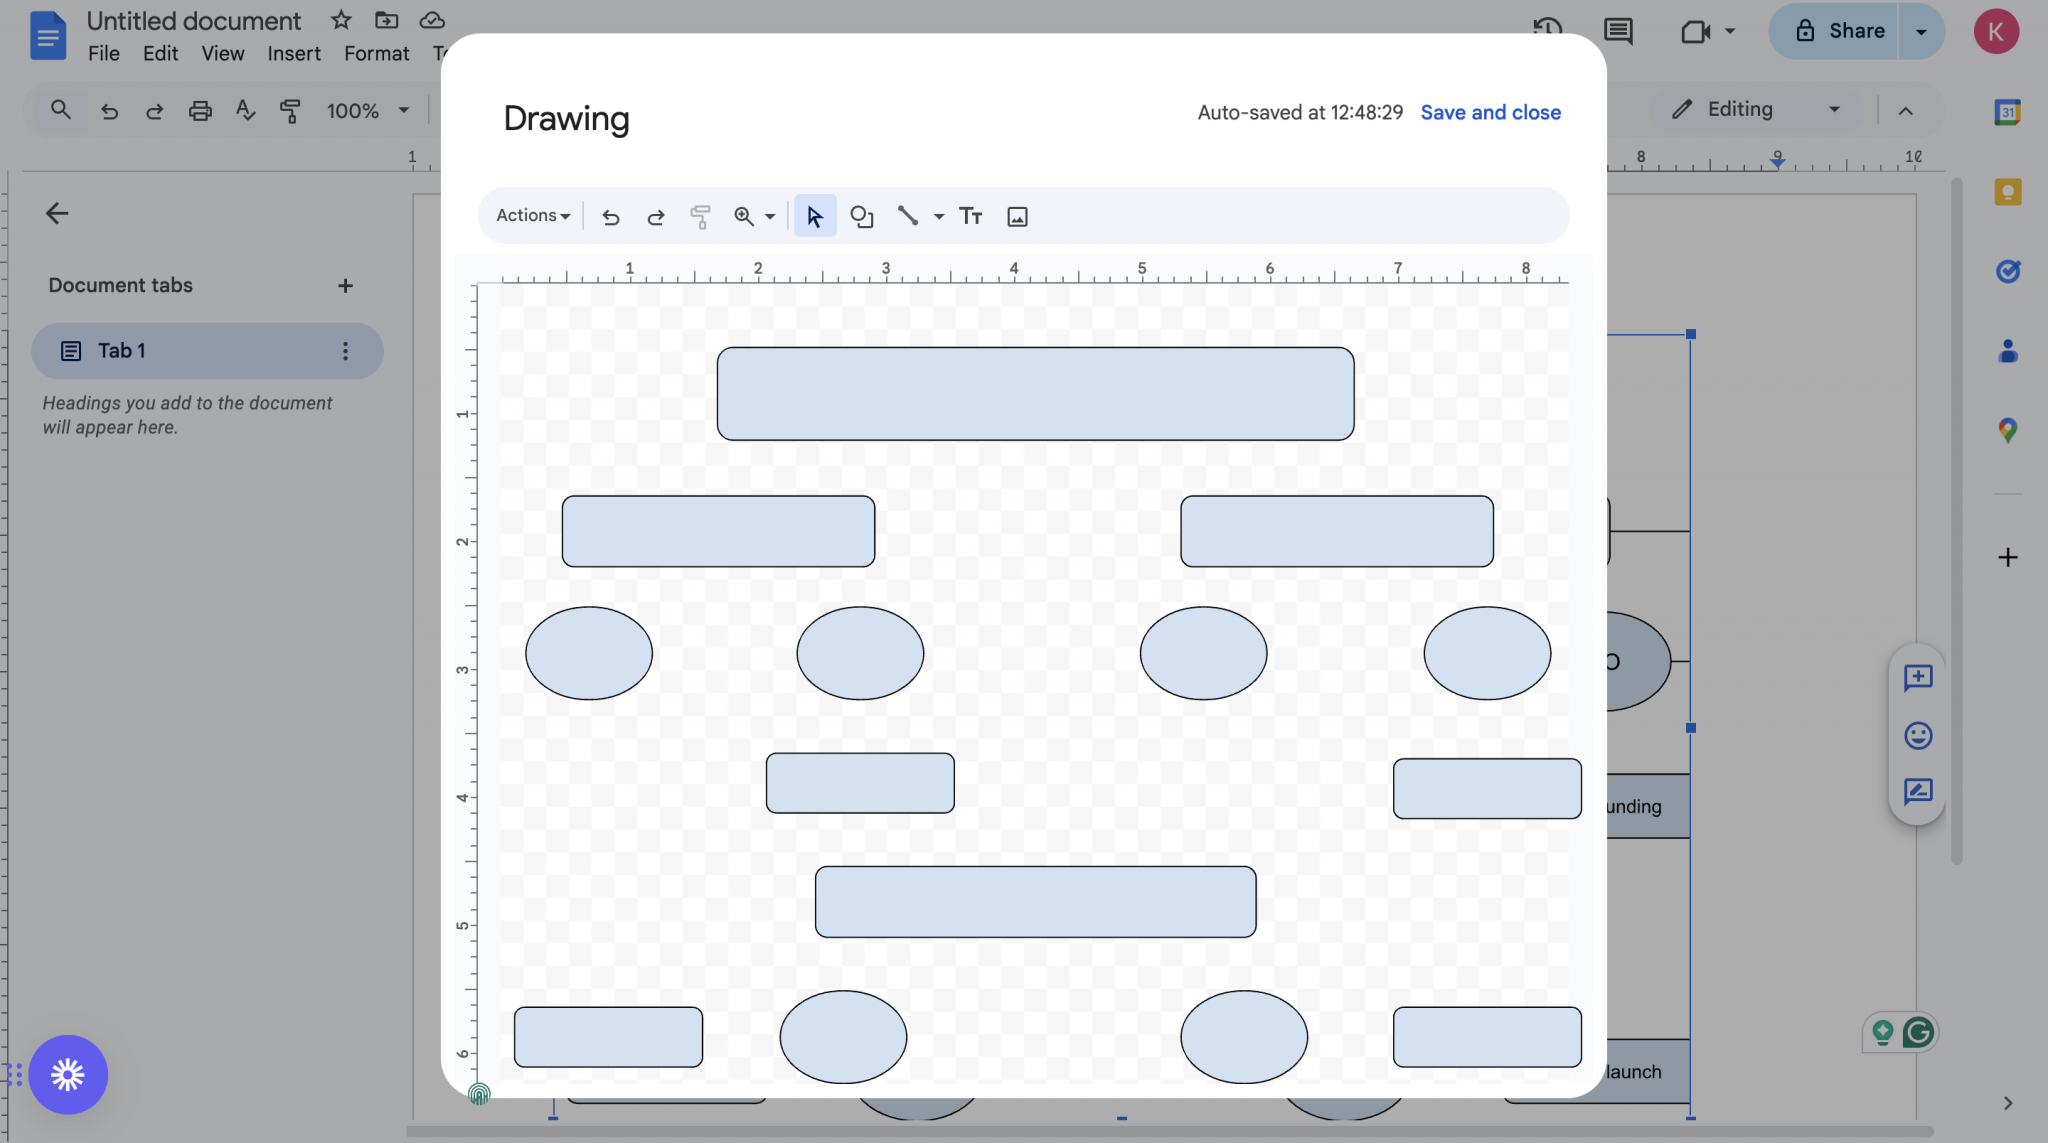Click Save and close
This screenshot has height=1143, width=2048.
[1489, 112]
